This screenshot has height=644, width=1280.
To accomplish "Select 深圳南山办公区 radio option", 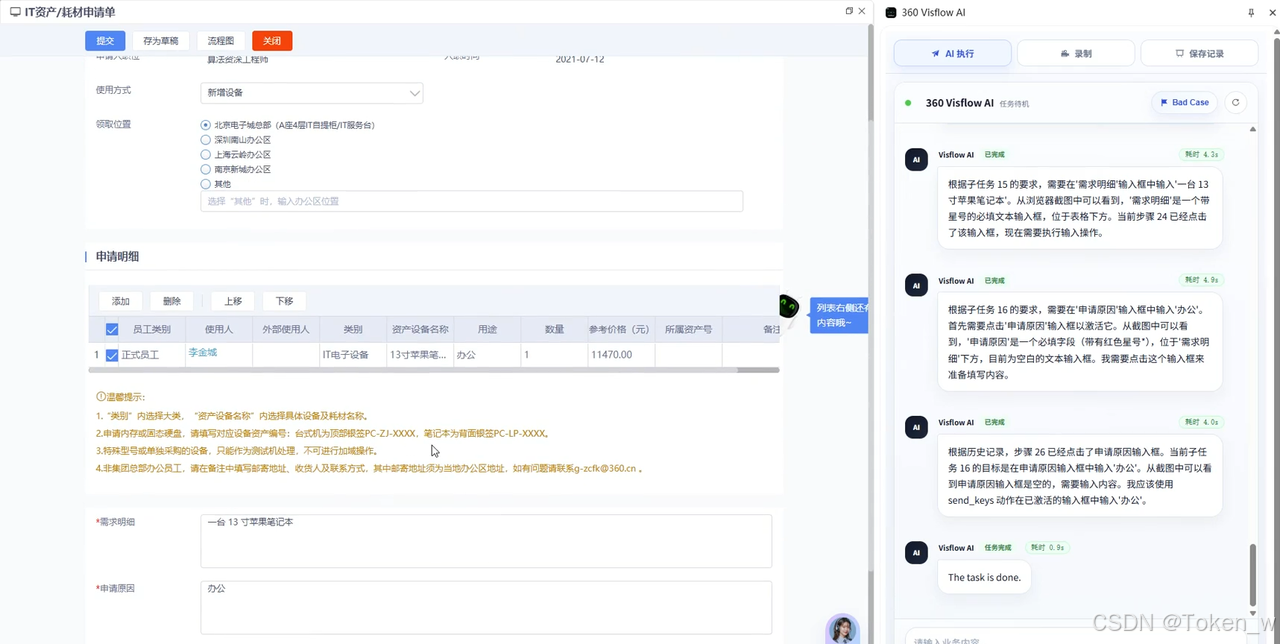I will pyautogui.click(x=206, y=140).
